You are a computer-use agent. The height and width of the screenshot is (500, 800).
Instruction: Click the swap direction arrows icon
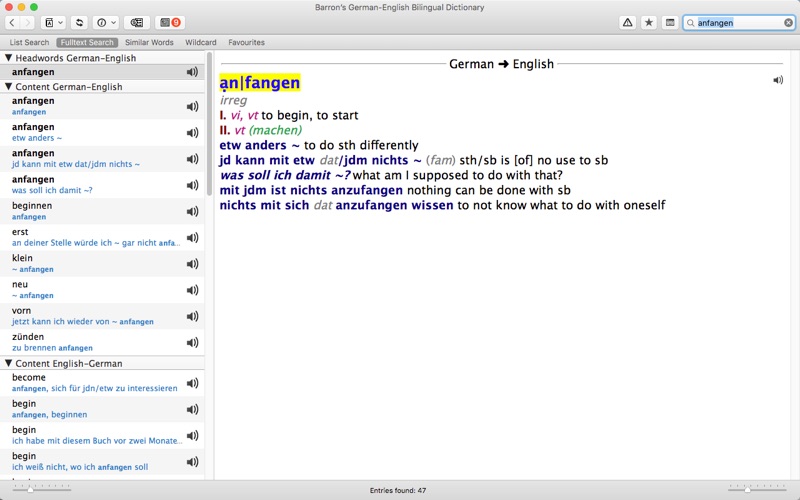pos(80,22)
